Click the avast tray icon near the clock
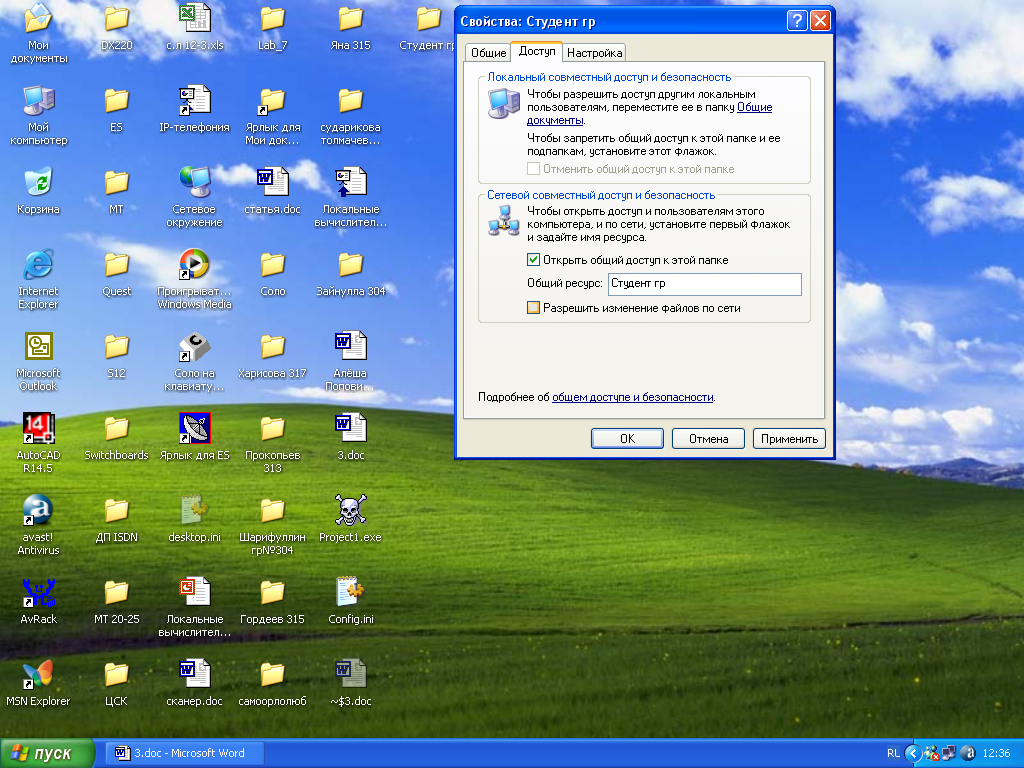The height and width of the screenshot is (768, 1024). coord(967,753)
